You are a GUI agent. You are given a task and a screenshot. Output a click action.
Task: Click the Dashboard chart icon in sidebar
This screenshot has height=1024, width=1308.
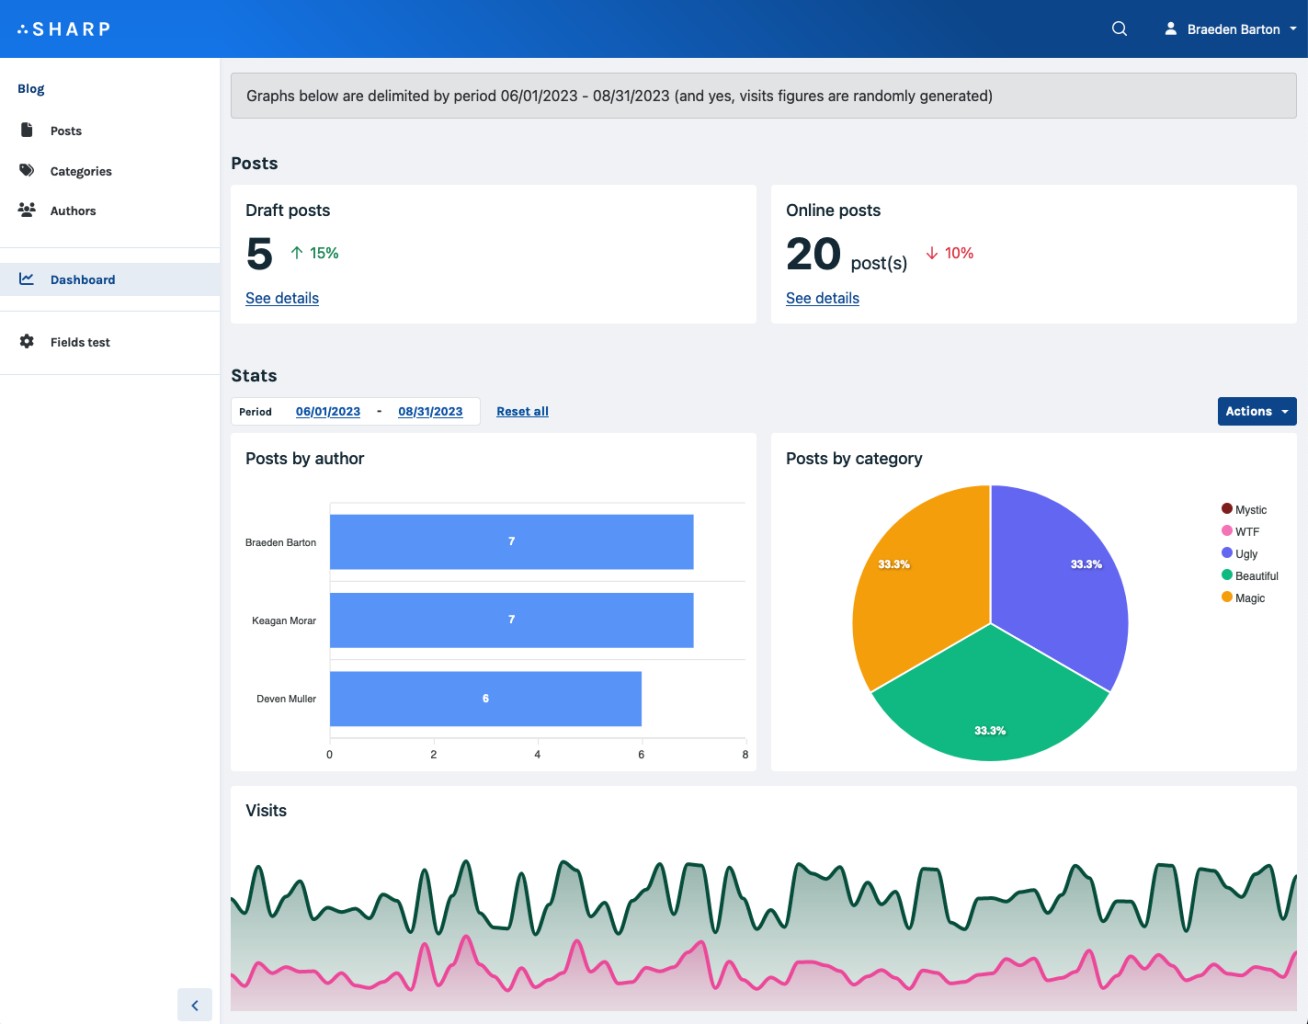(27, 279)
